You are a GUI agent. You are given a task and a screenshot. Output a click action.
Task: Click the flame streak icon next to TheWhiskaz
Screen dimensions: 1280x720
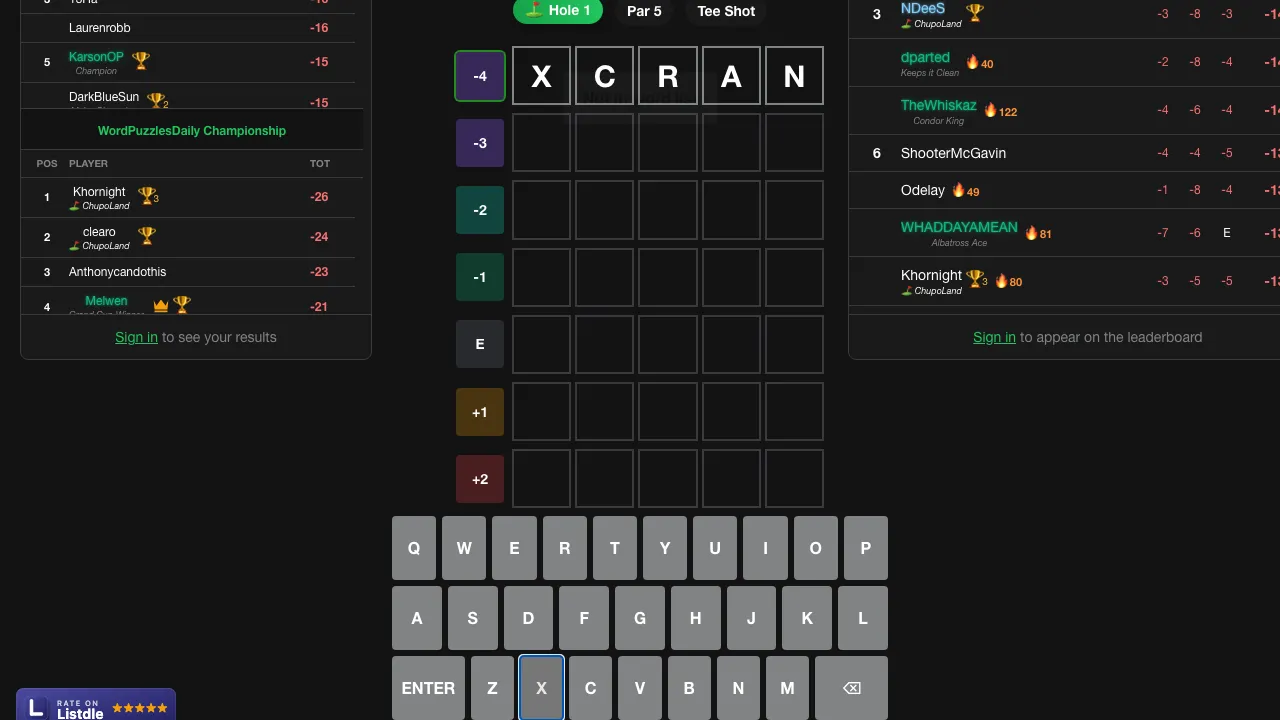pyautogui.click(x=990, y=111)
